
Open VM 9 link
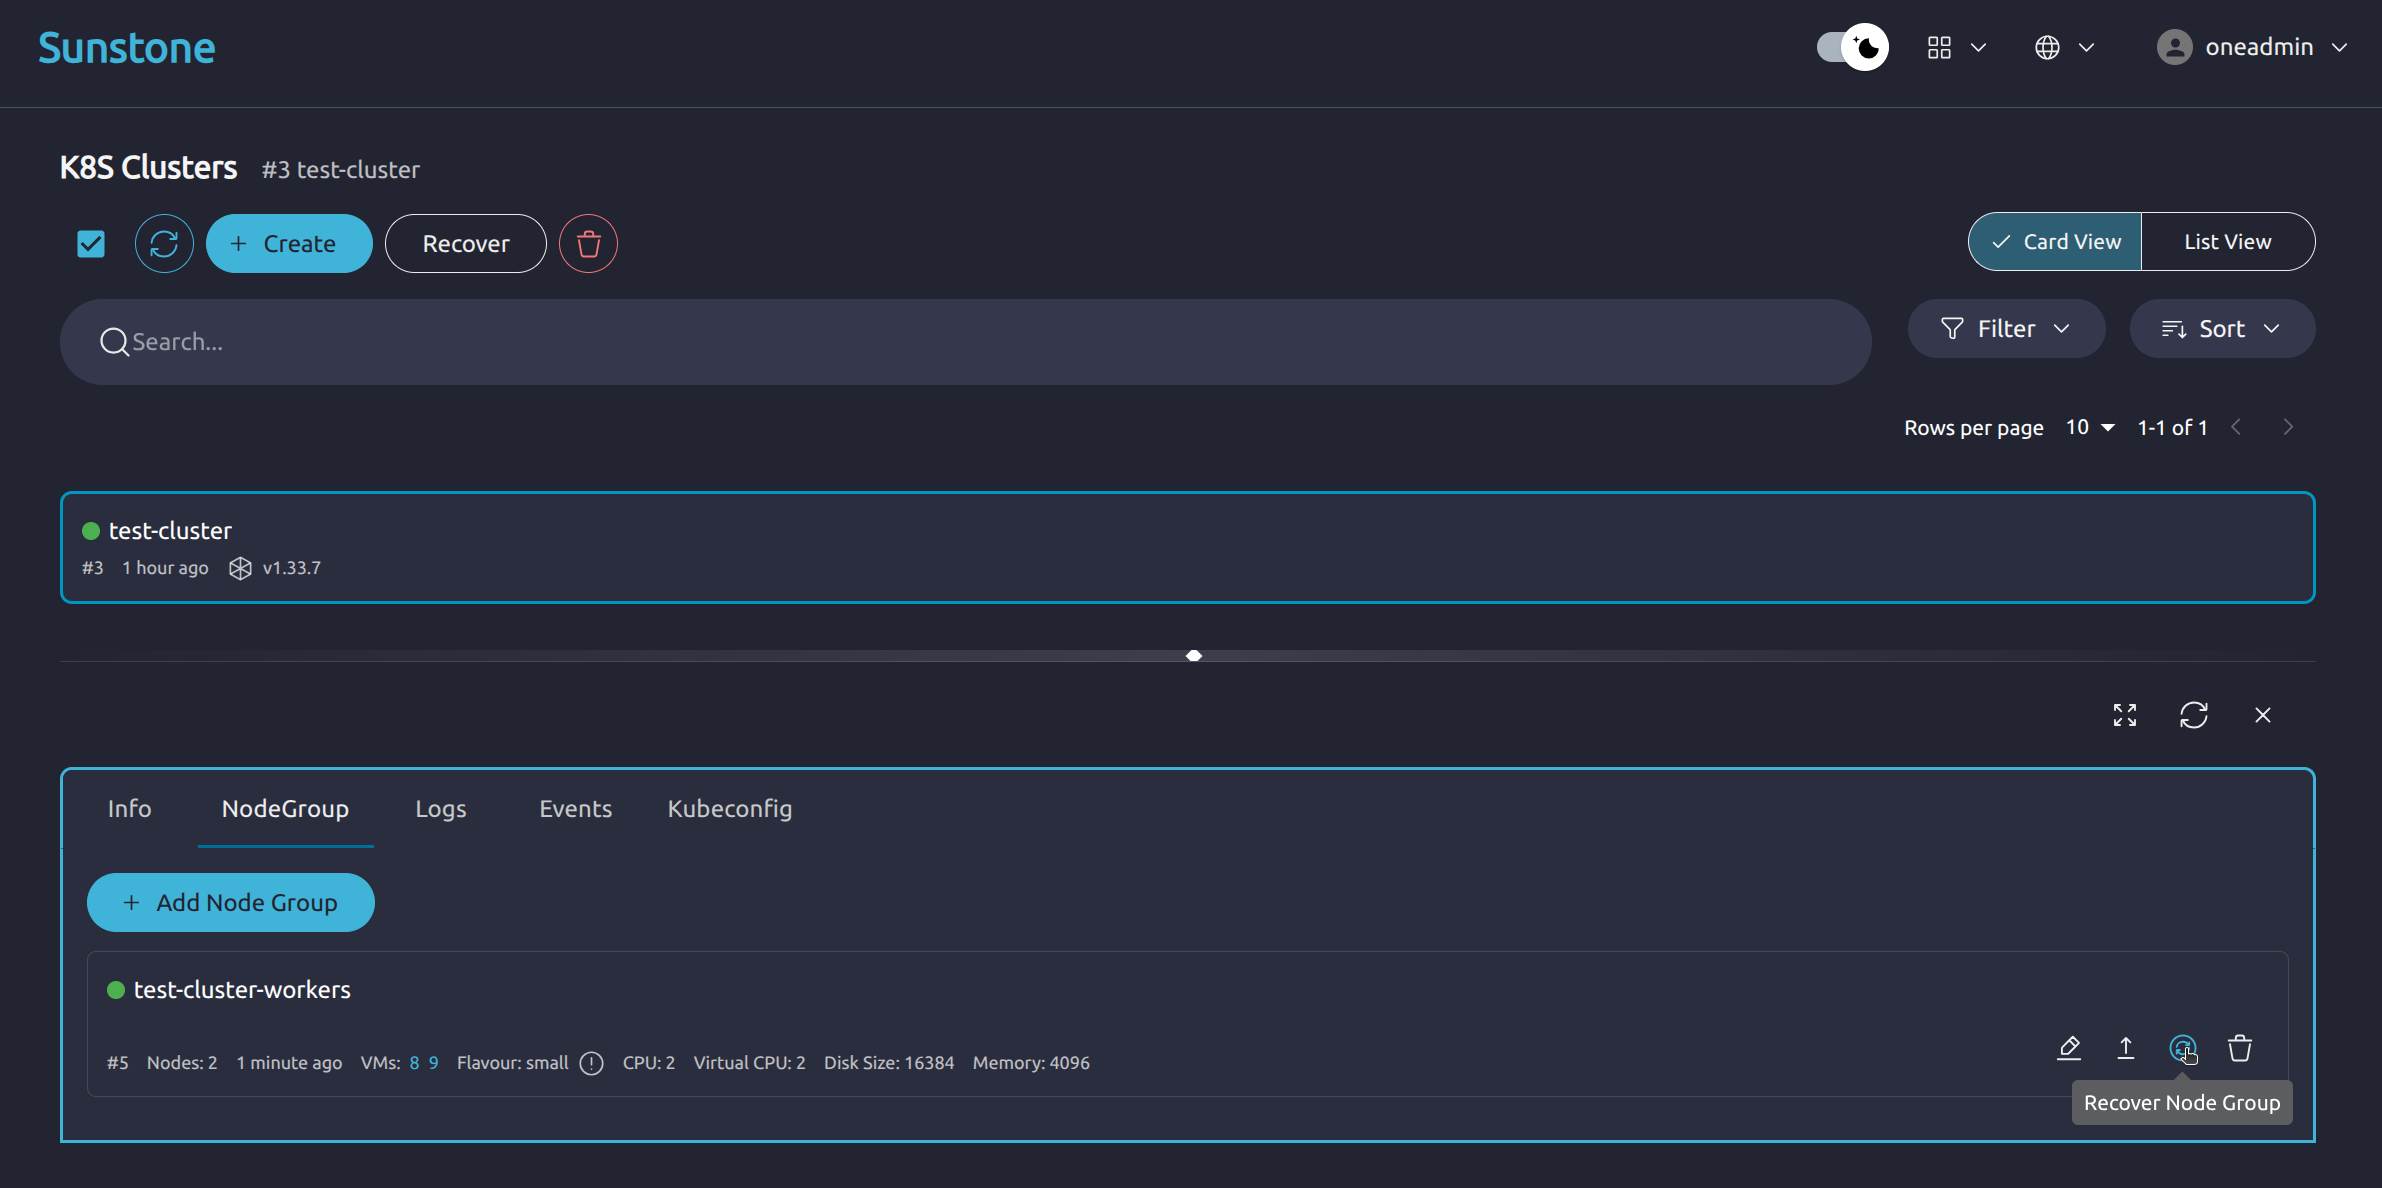(x=433, y=1063)
